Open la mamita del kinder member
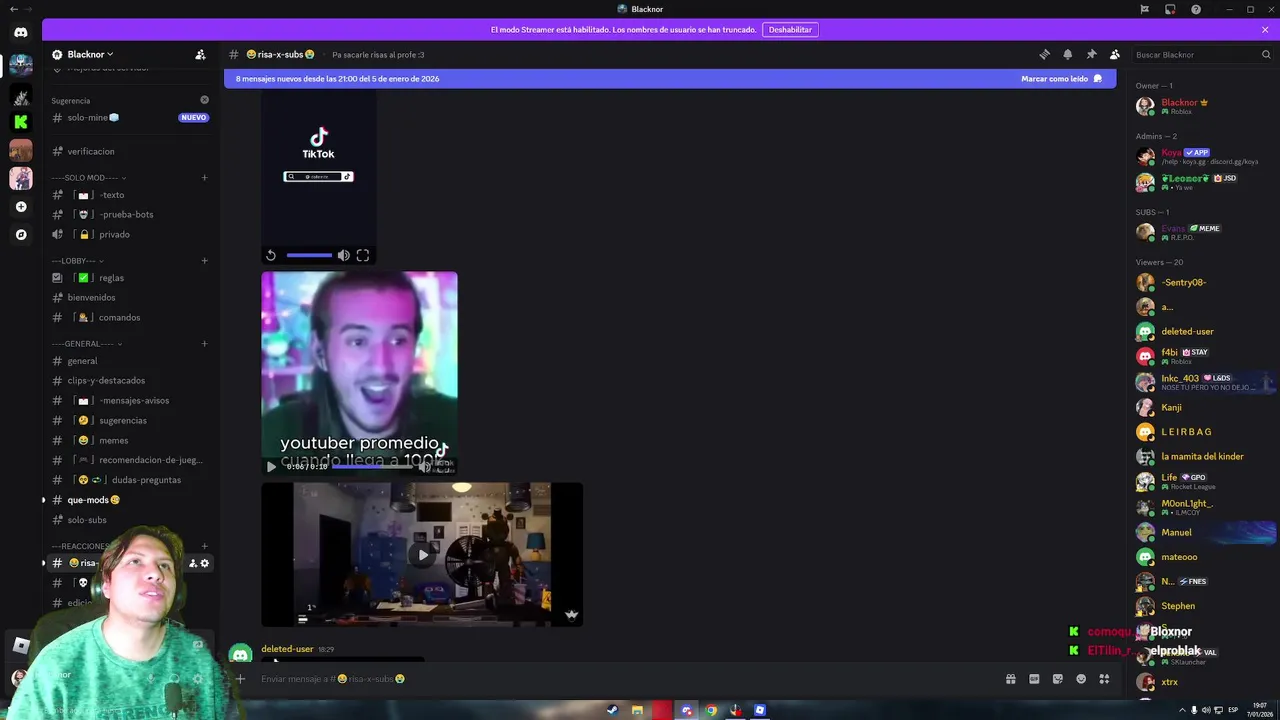The image size is (1280, 720). [1203, 457]
